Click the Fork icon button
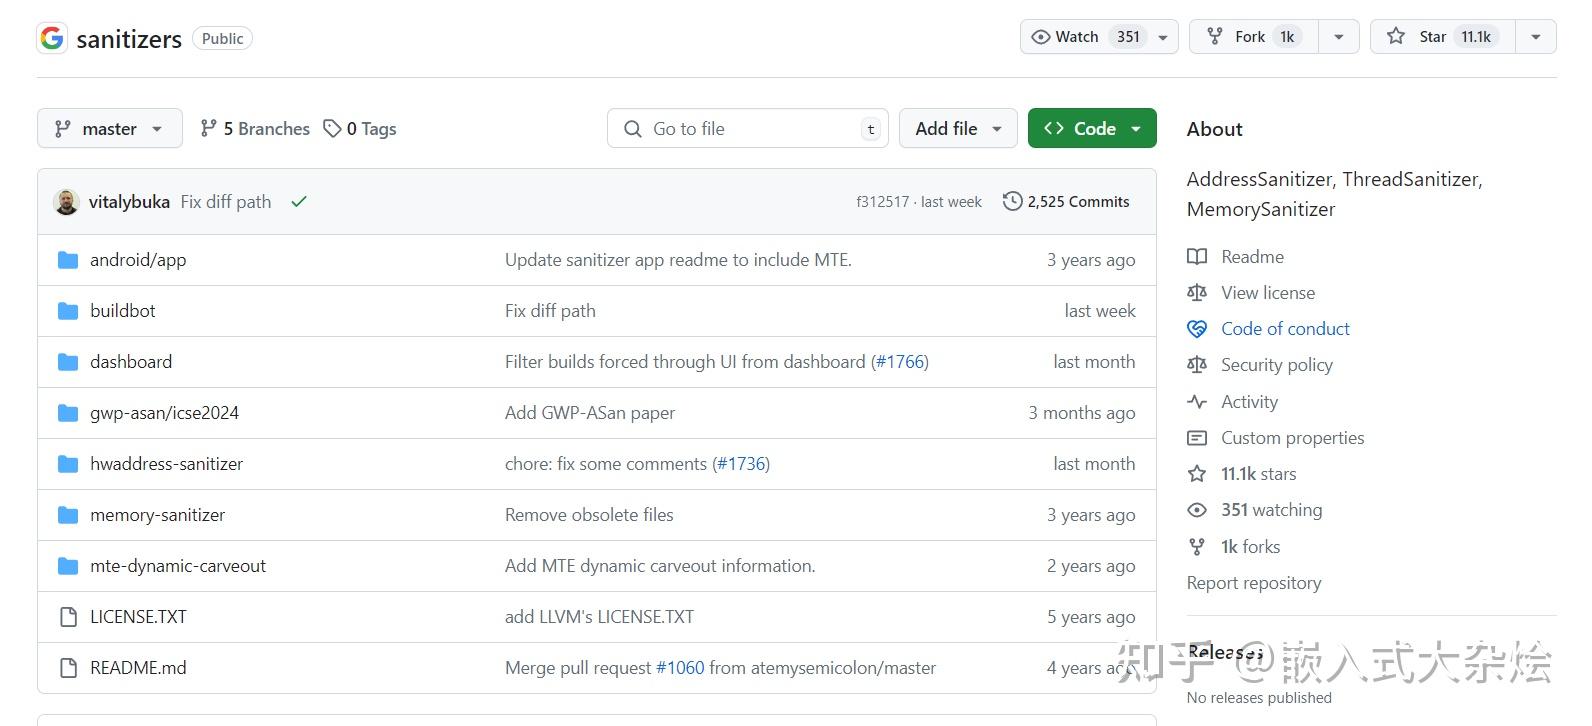Image resolution: width=1592 pixels, height=726 pixels. [1215, 37]
